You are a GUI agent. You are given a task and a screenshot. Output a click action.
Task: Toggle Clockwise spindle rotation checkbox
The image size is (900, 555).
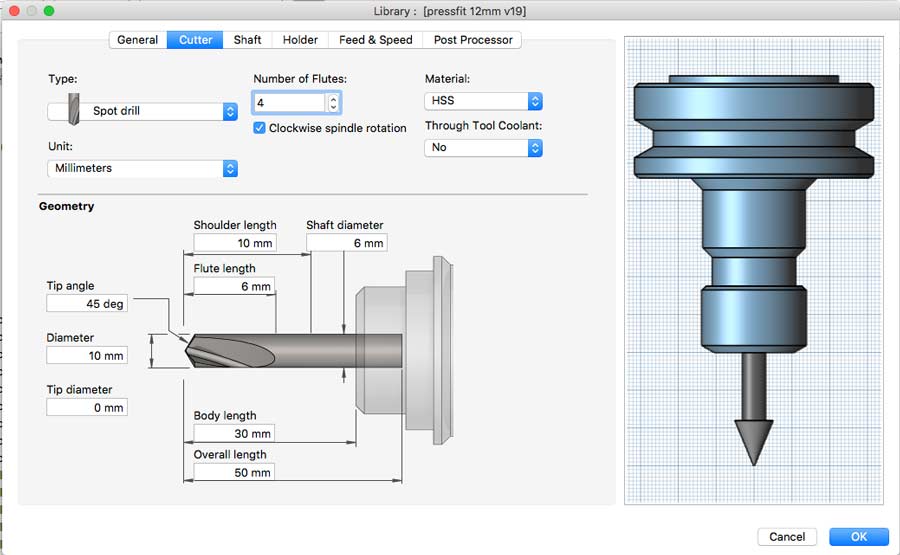coord(260,129)
